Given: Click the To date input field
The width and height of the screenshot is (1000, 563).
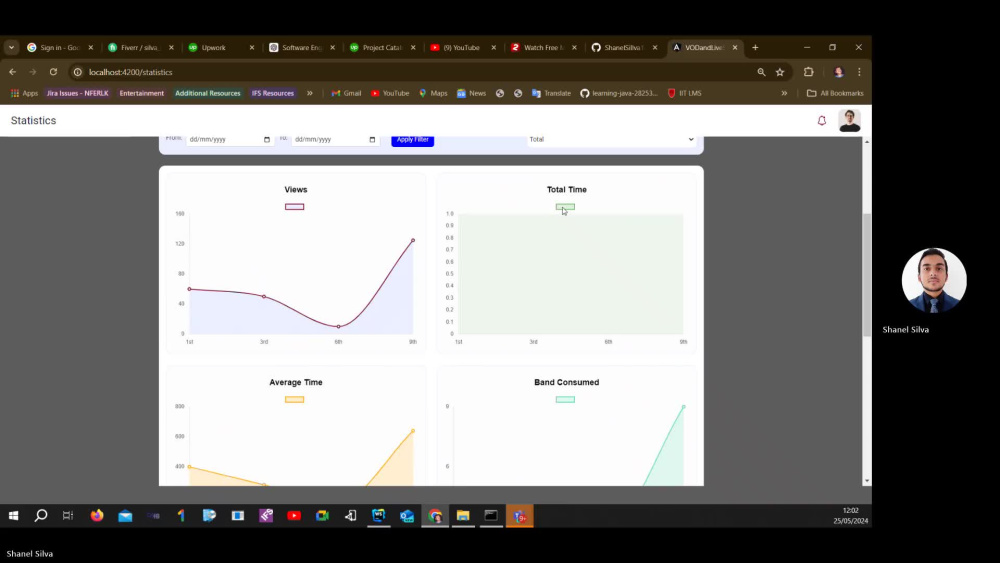Looking at the screenshot, I should (x=335, y=139).
